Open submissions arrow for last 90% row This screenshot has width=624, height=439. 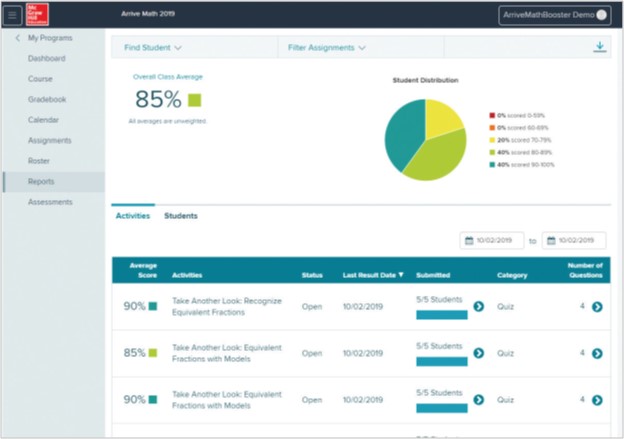click(x=479, y=399)
